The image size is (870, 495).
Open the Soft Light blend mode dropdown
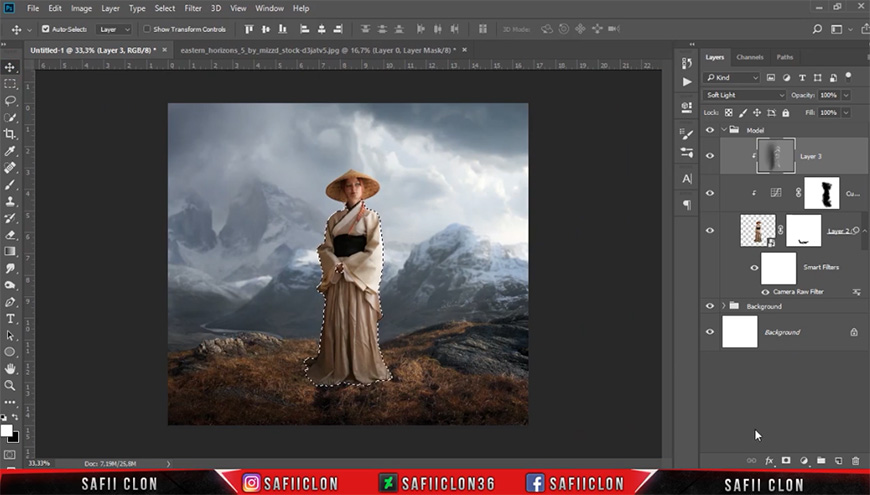click(745, 95)
